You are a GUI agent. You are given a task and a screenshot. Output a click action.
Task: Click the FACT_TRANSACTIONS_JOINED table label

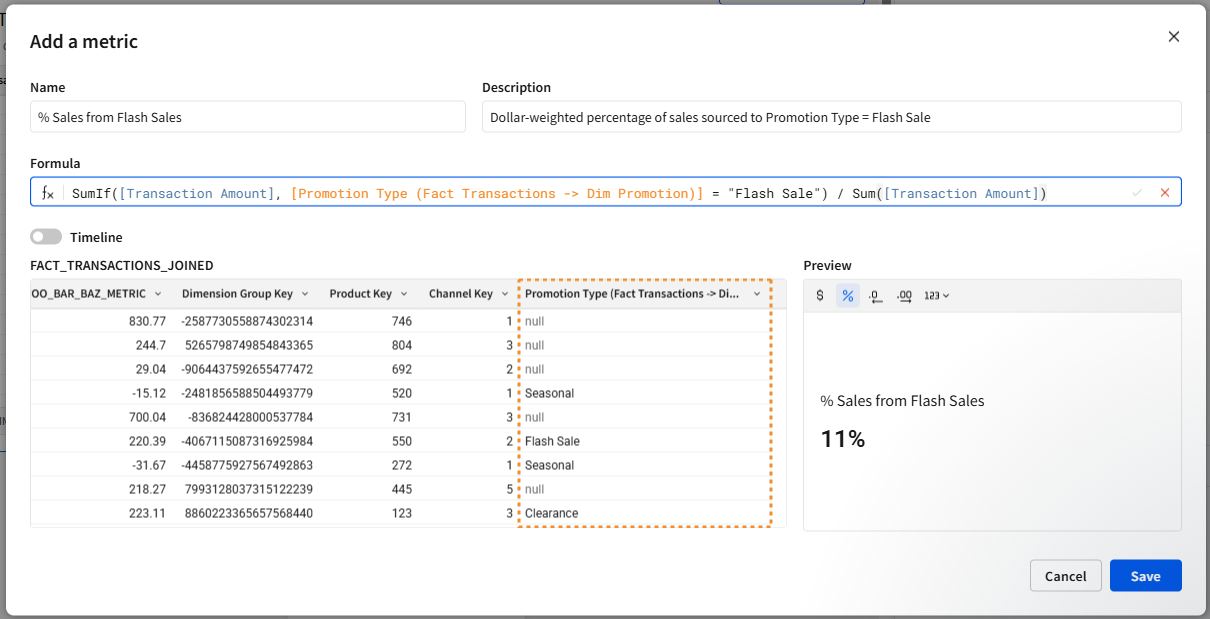pos(121,266)
